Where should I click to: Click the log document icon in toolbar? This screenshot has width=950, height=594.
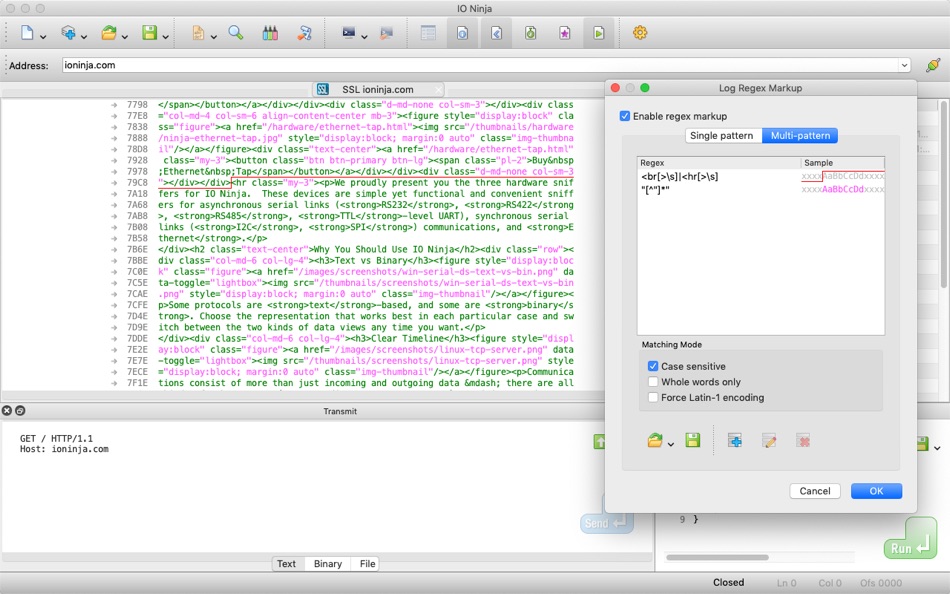pos(198,33)
